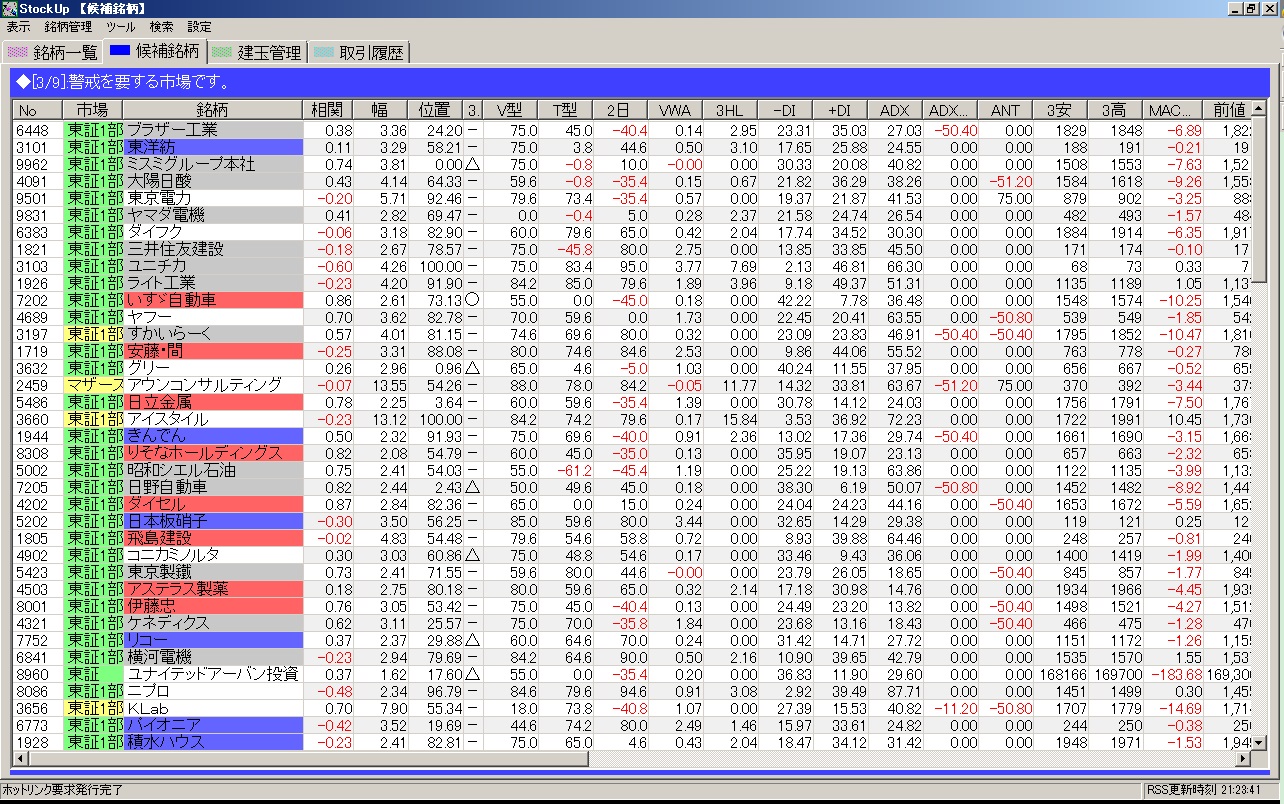Sort by the ADX column header

(895, 110)
